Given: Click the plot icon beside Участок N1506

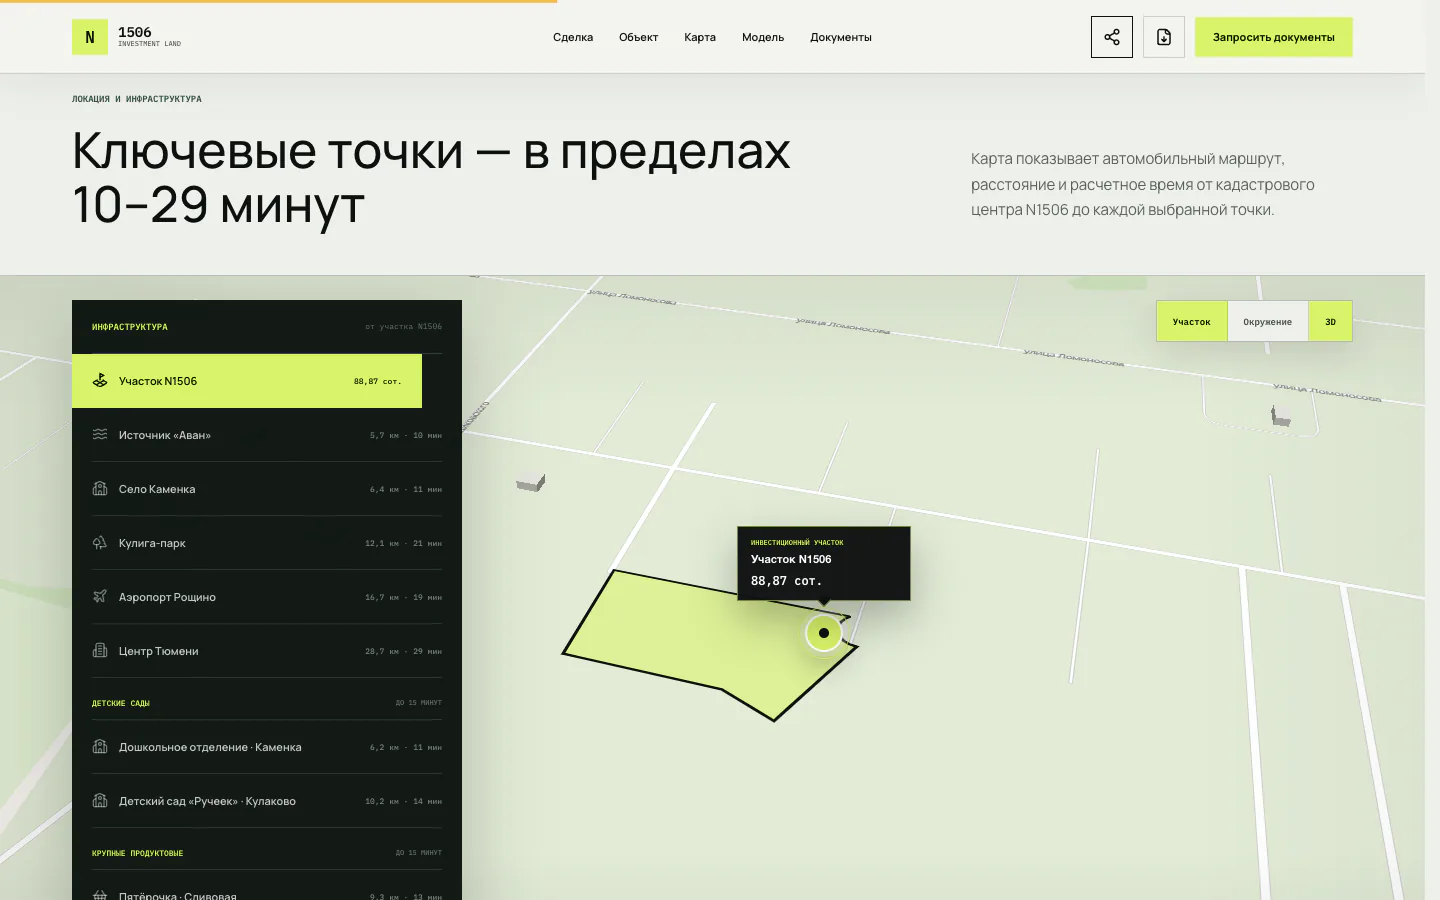Looking at the screenshot, I should 100,381.
